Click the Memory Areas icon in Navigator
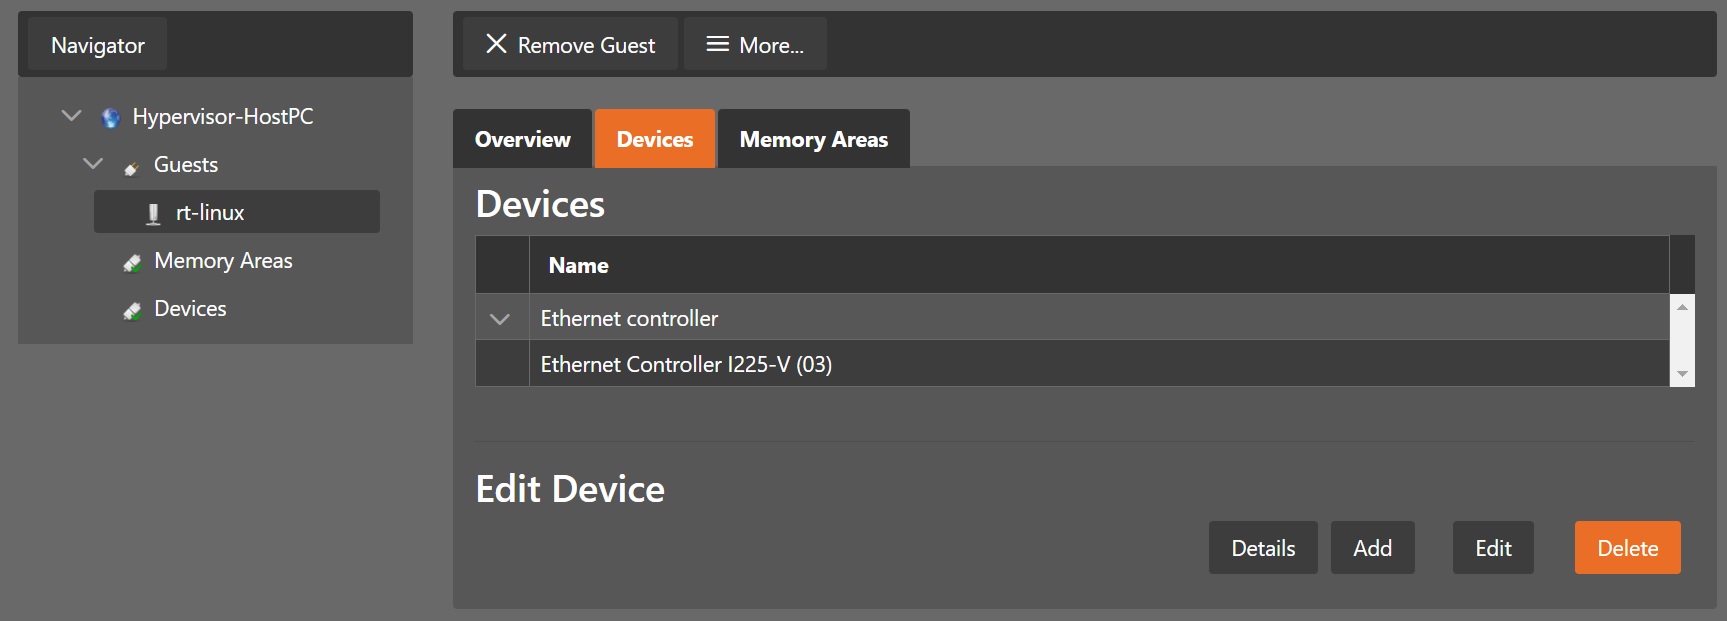Screen dimensions: 1727x621 tap(131, 261)
